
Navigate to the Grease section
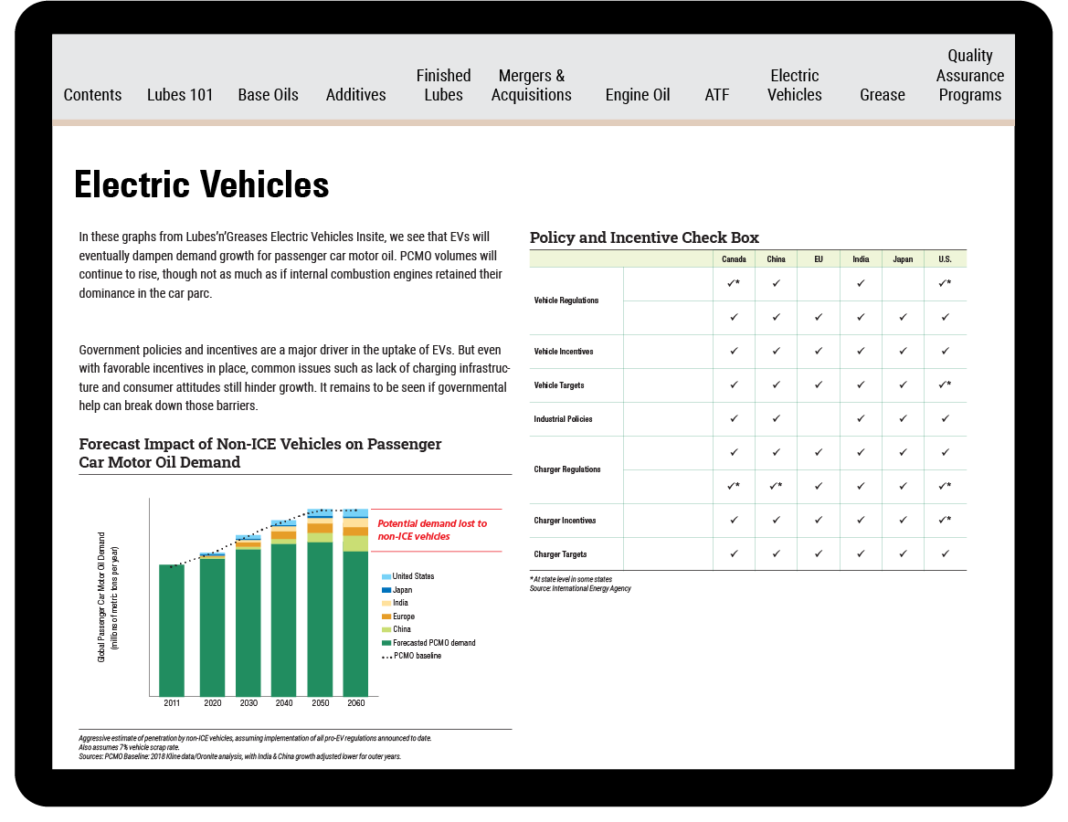coord(882,95)
